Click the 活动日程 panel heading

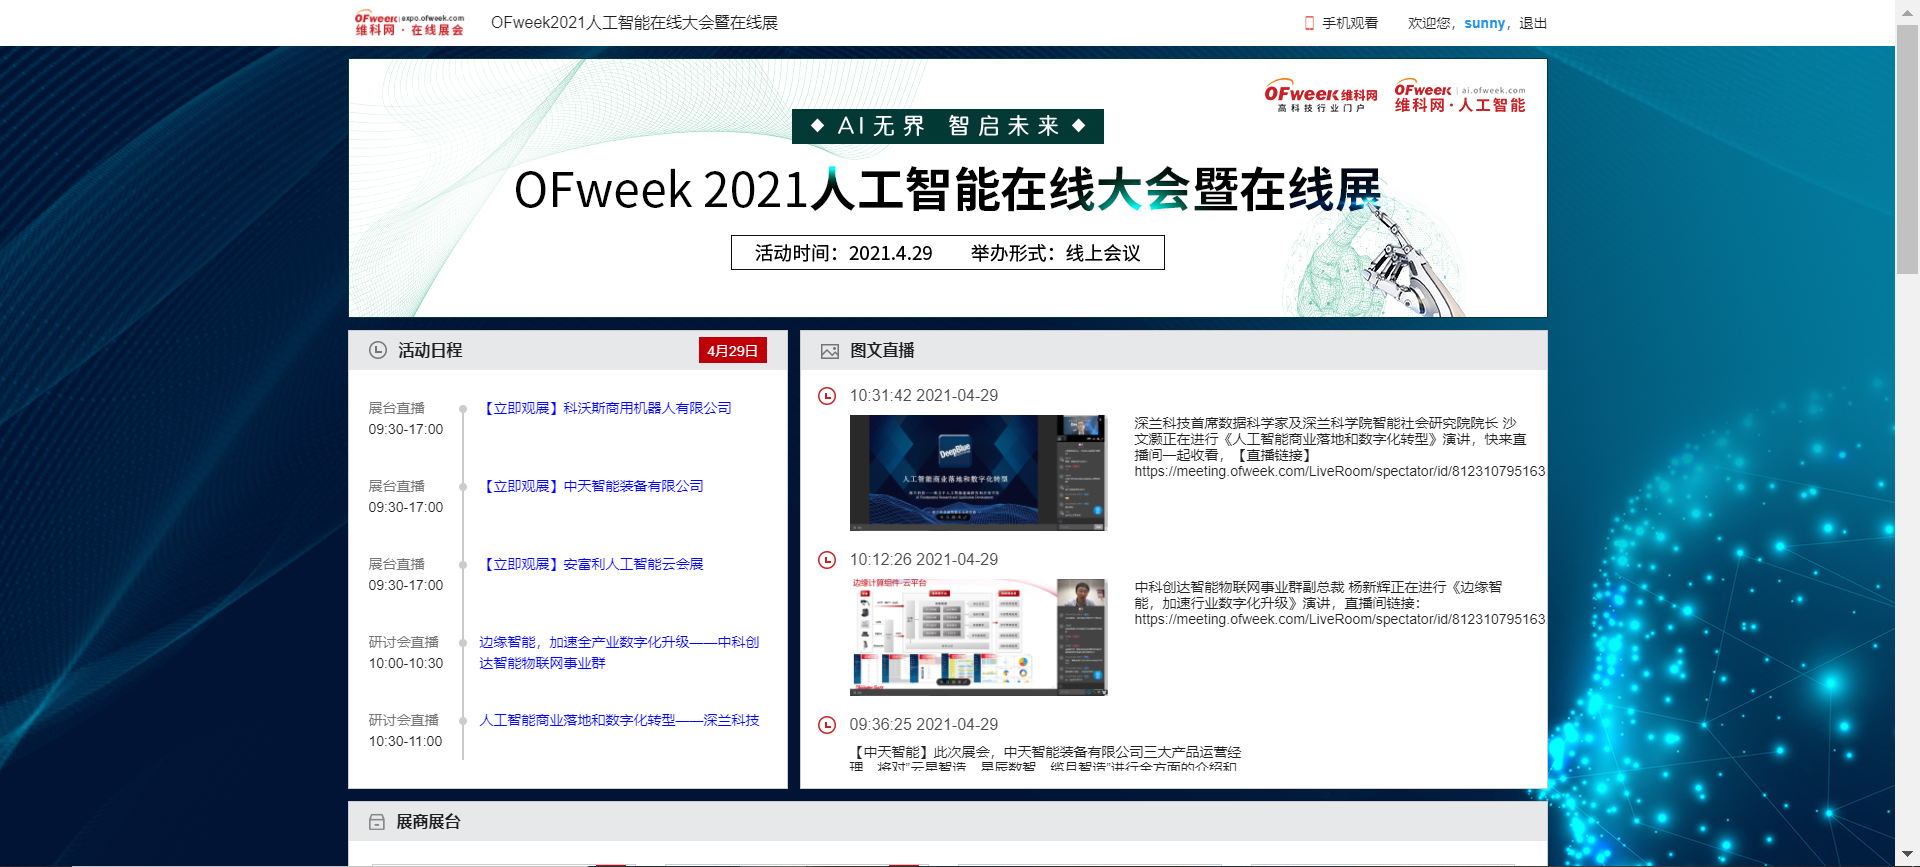[430, 350]
